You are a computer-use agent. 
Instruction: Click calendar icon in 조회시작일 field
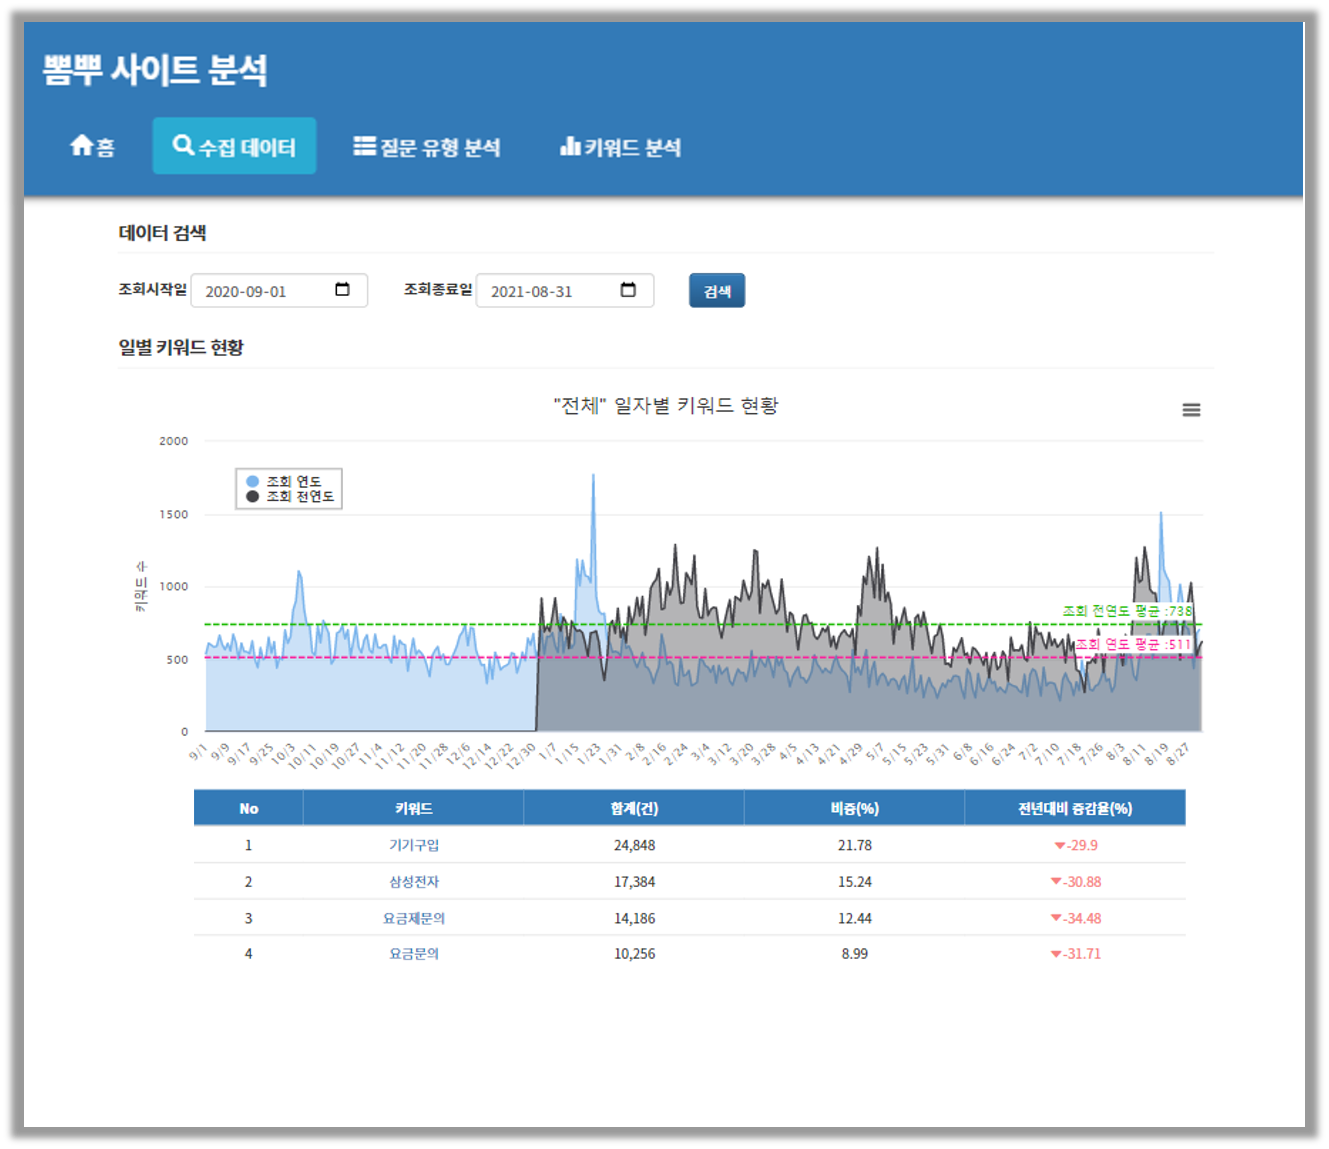(x=342, y=290)
